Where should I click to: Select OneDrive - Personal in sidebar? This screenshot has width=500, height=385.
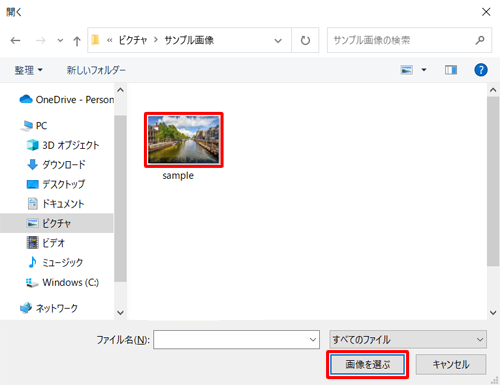coord(67,100)
